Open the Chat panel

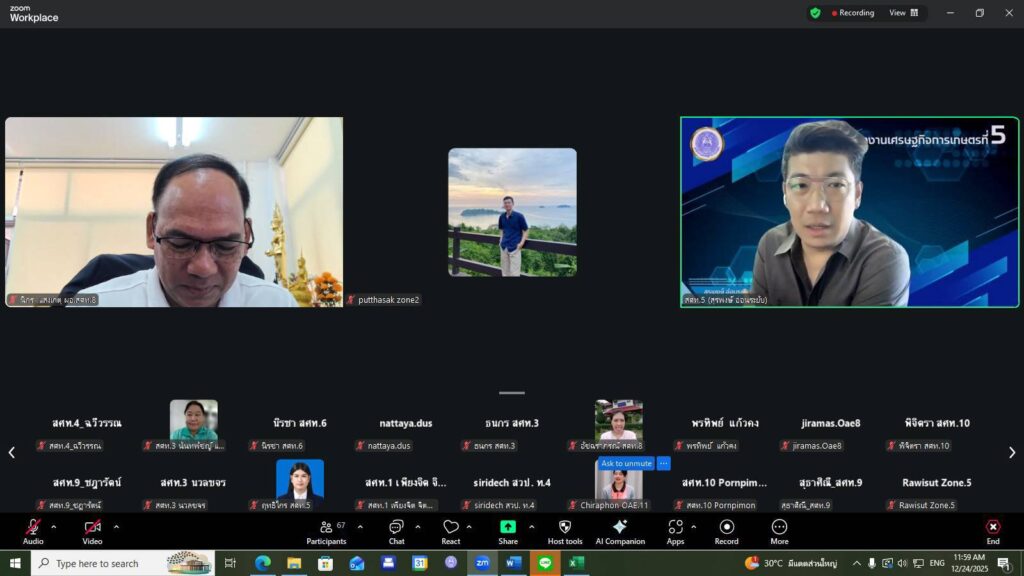pyautogui.click(x=396, y=530)
